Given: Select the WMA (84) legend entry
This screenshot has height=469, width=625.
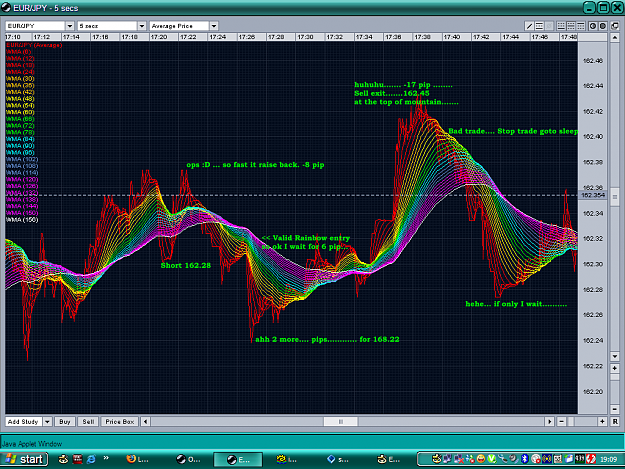Looking at the screenshot, I should tap(20, 139).
